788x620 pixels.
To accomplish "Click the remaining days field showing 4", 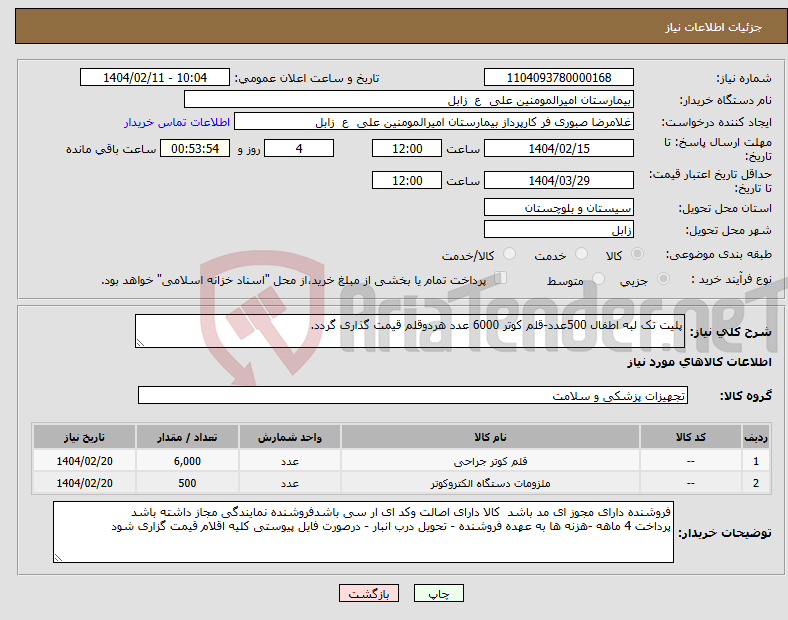I will click(x=299, y=149).
